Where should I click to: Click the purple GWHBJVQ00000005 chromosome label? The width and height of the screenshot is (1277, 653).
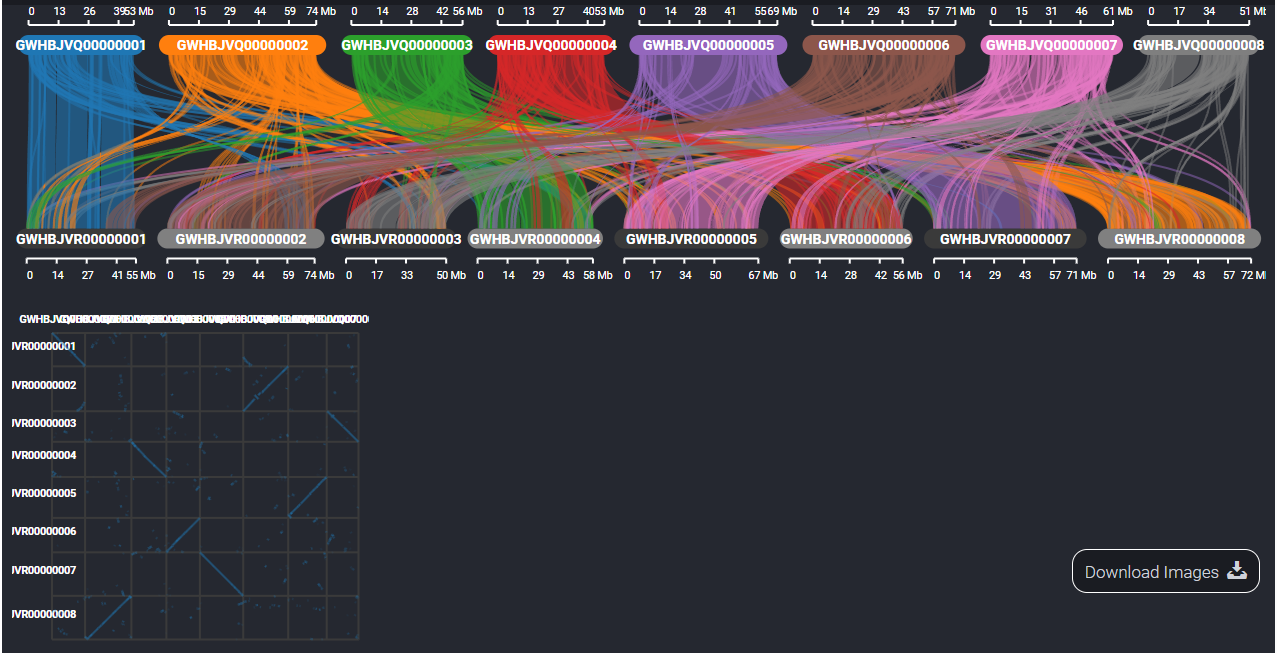[708, 46]
